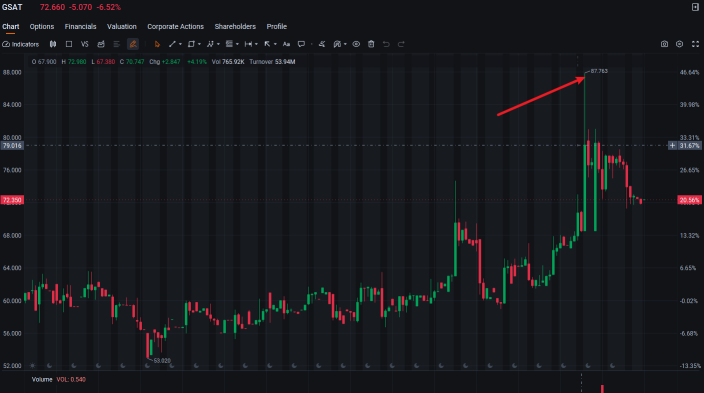This screenshot has width=704, height=393.
Task: Undo the last drawing action
Action: point(386,44)
